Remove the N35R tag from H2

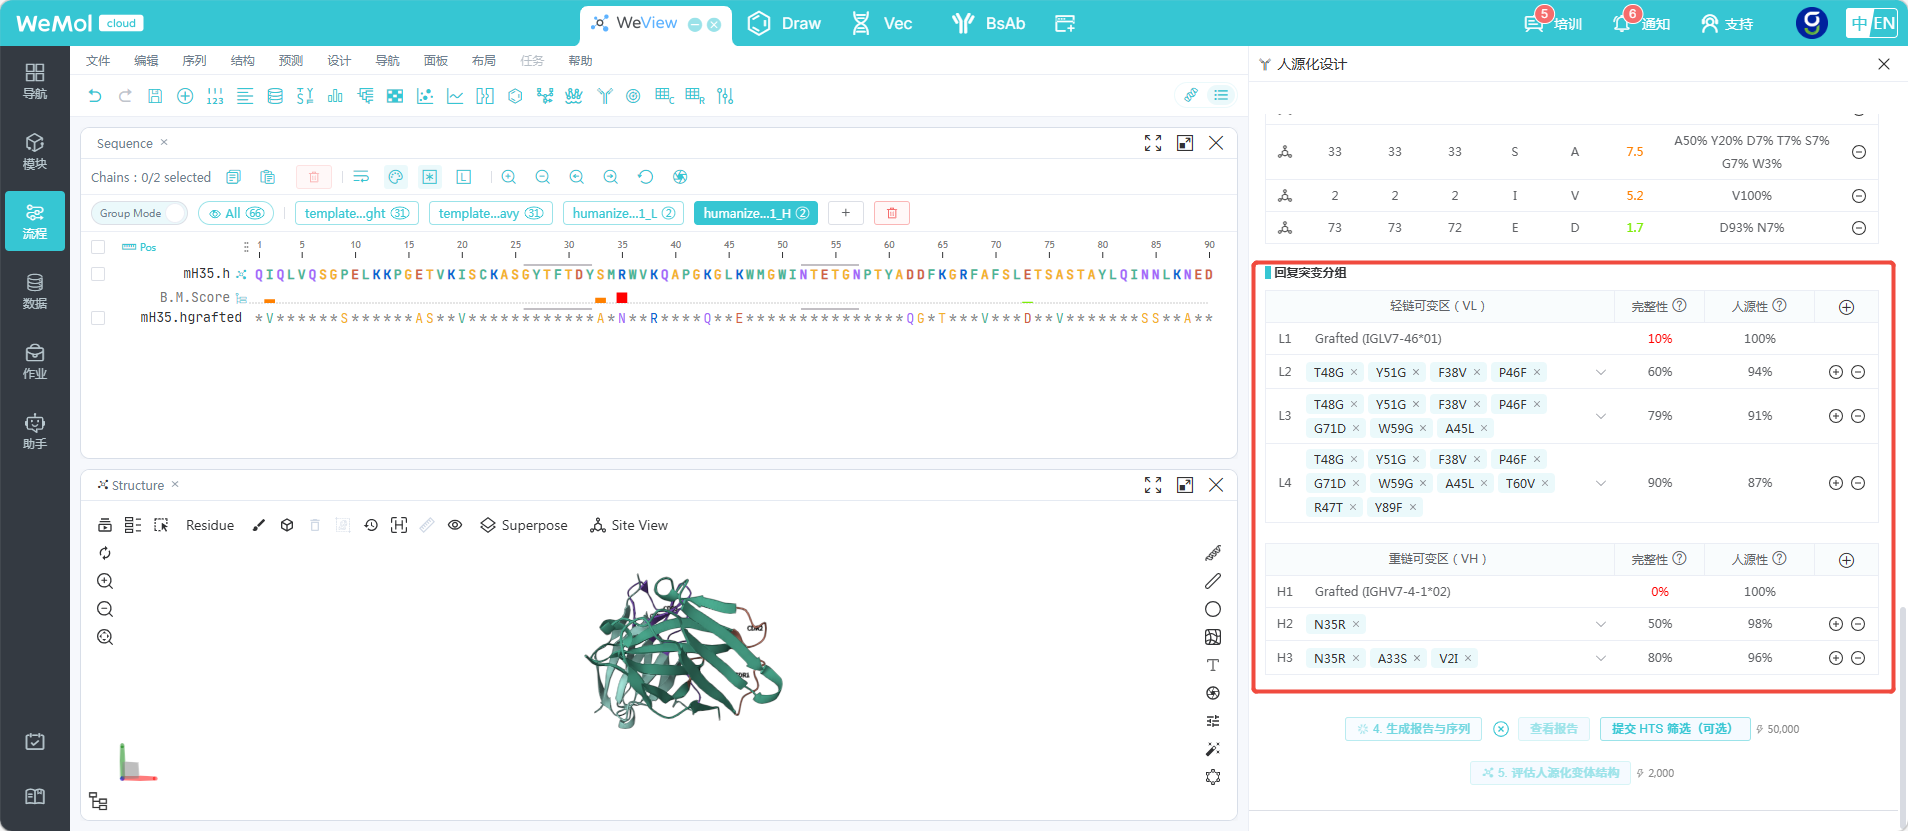tap(1356, 624)
